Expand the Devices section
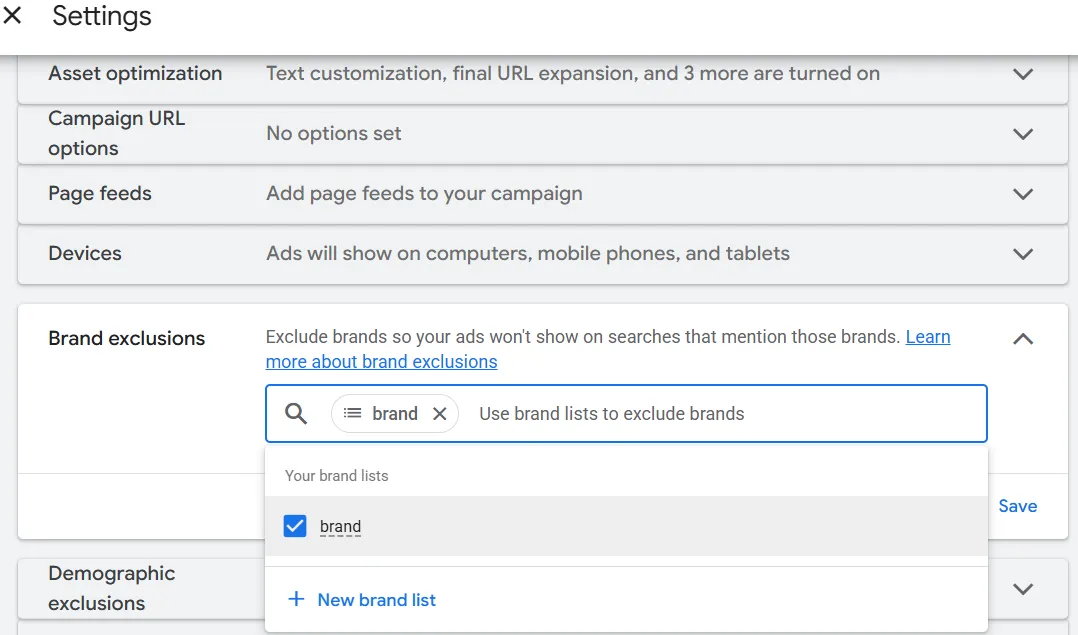The image size is (1078, 635). [x=1023, y=254]
